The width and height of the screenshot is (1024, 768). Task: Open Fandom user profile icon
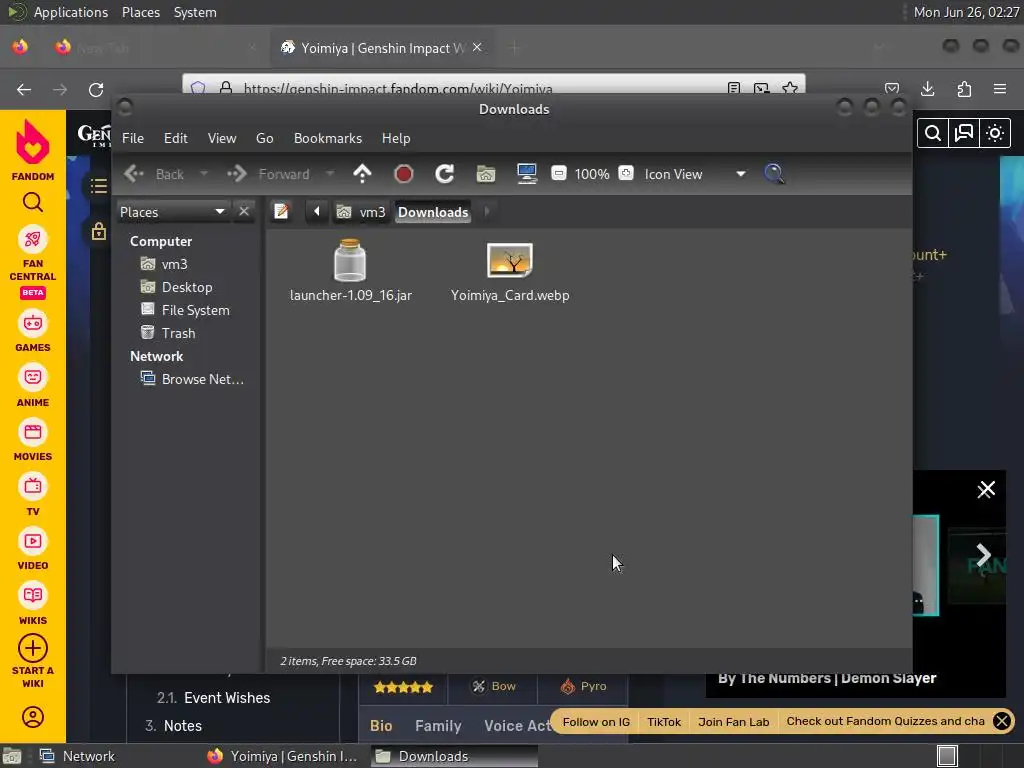[x=33, y=717]
